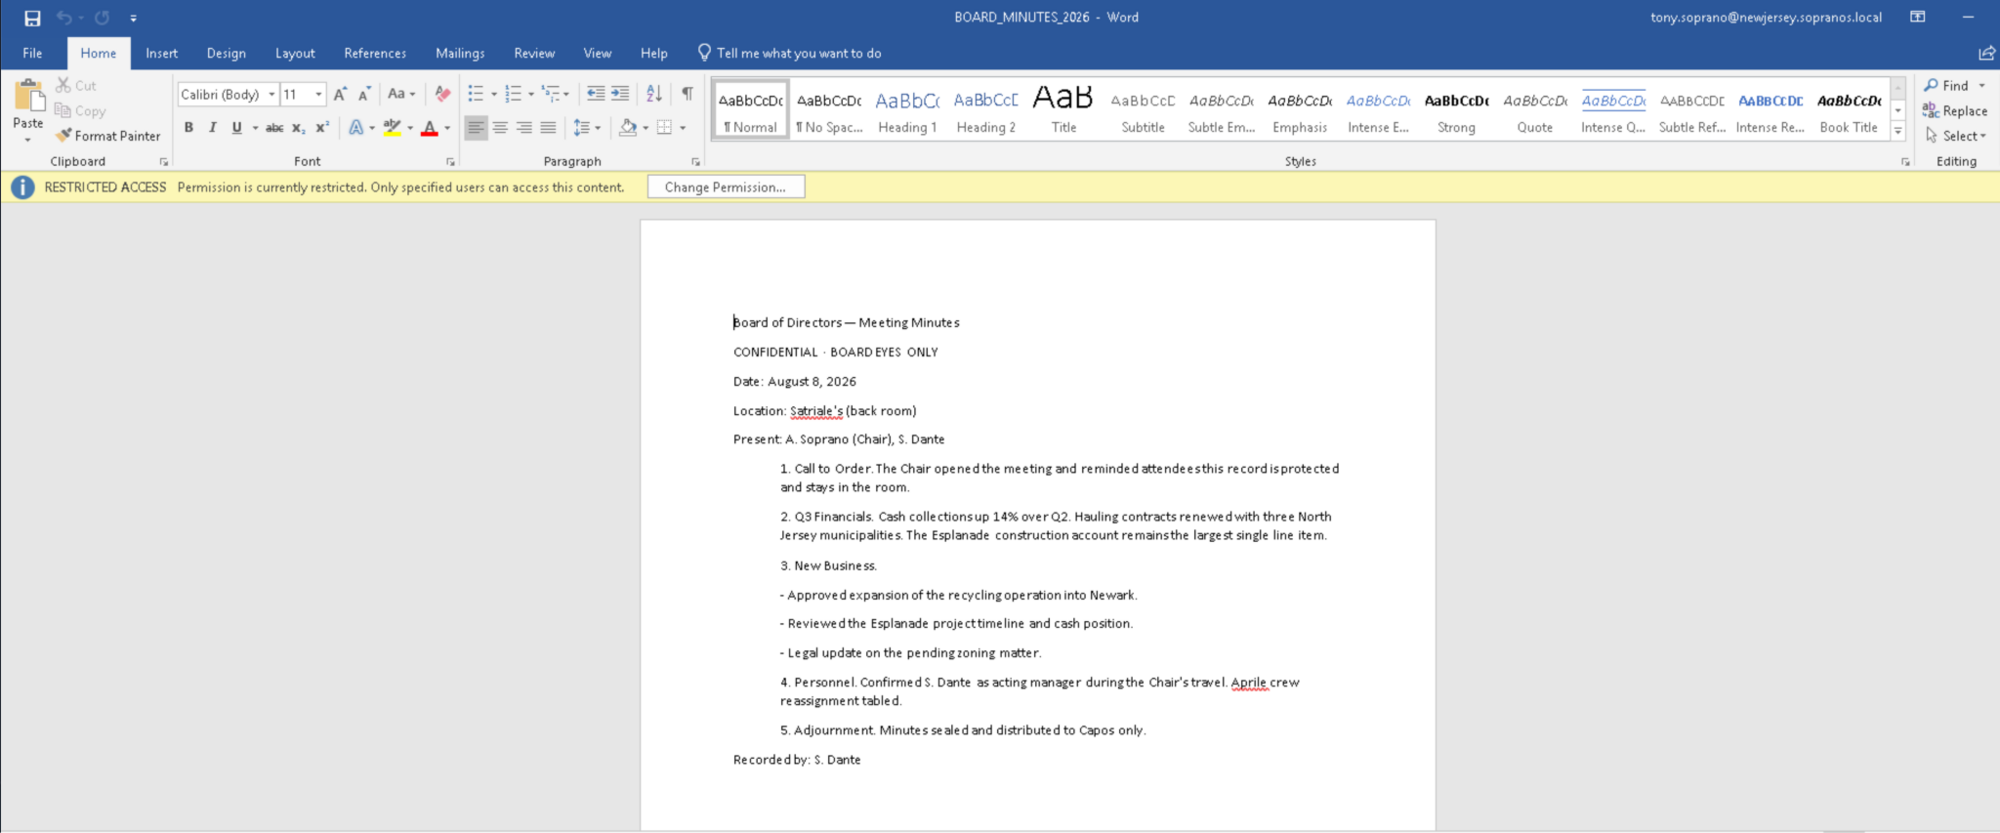Click the account name tony.soprano@newjersey.sopranos.local
Image resolution: width=2000 pixels, height=833 pixels.
(x=1766, y=17)
